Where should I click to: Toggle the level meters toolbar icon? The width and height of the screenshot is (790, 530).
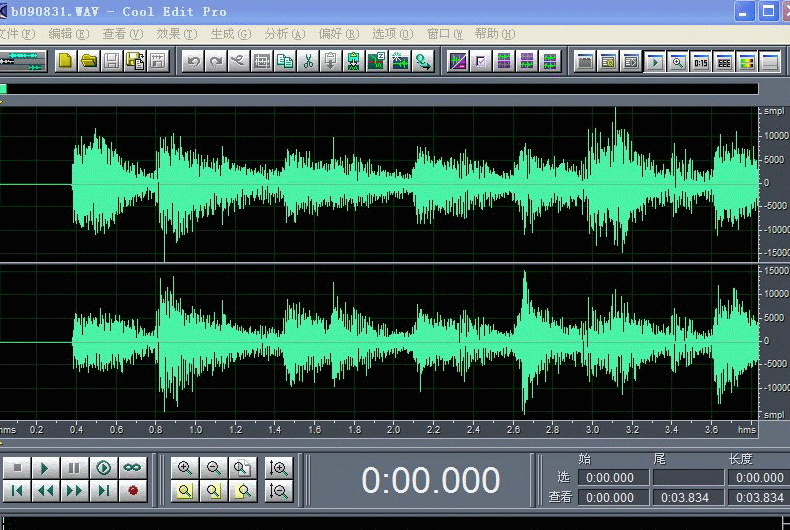pyautogui.click(x=724, y=61)
